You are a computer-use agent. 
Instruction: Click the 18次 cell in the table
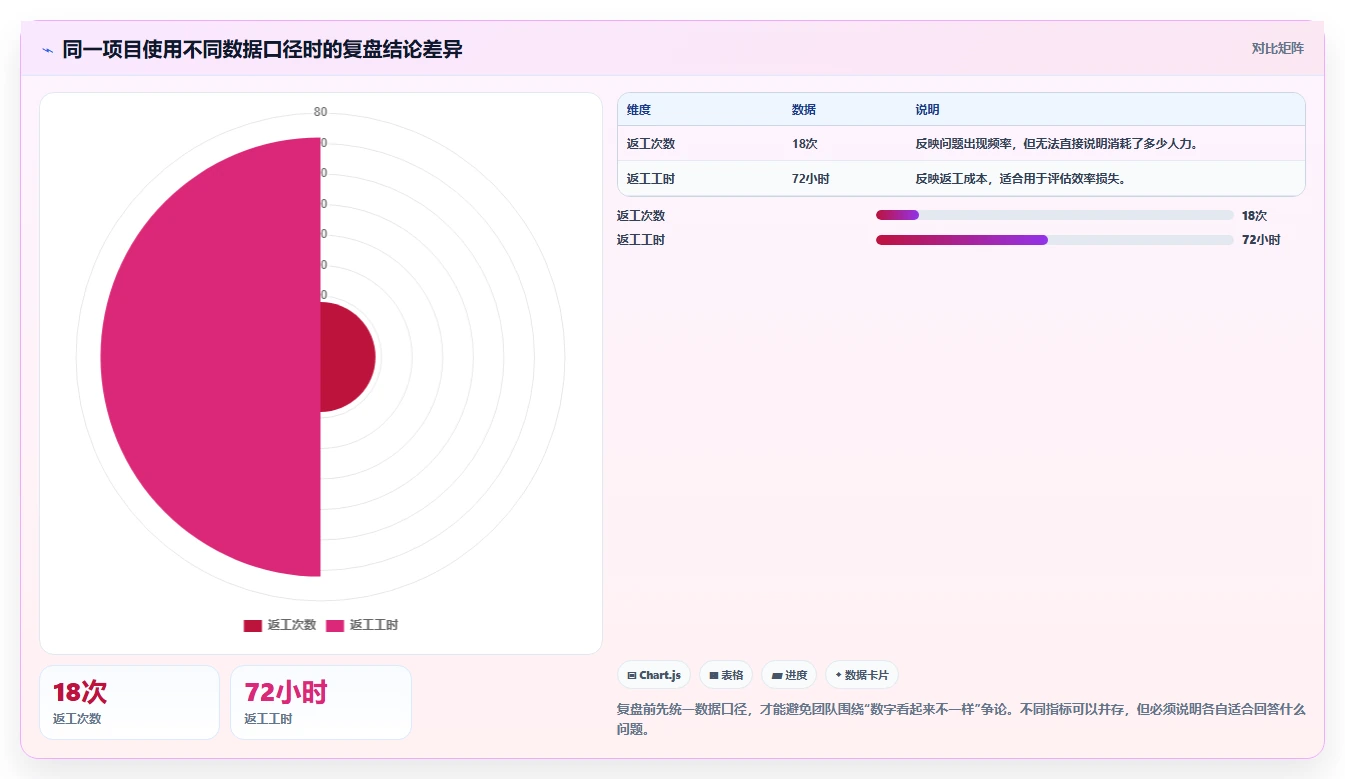click(805, 144)
